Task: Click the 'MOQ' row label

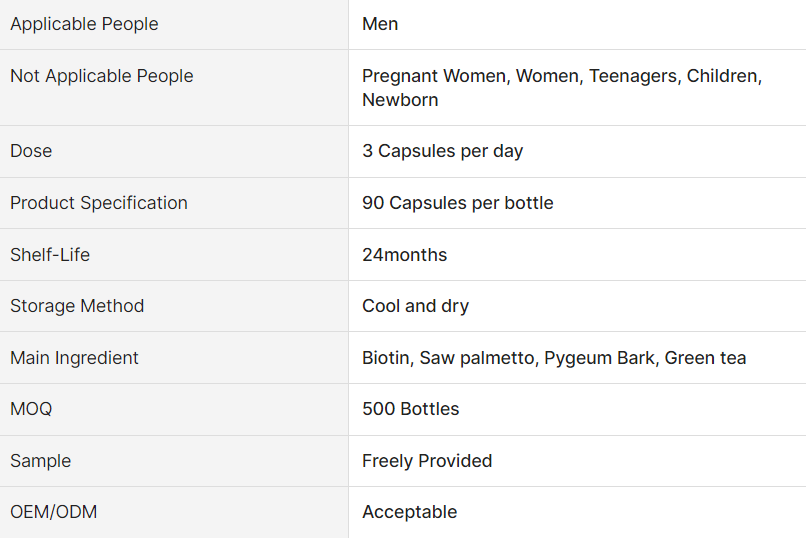Action: (31, 409)
